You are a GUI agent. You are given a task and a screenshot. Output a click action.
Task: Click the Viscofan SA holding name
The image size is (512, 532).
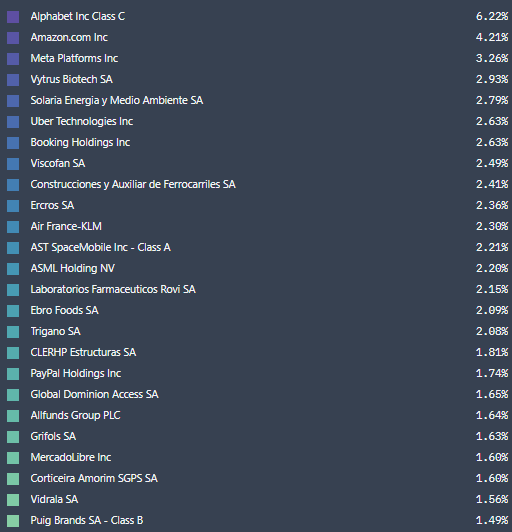pos(58,163)
